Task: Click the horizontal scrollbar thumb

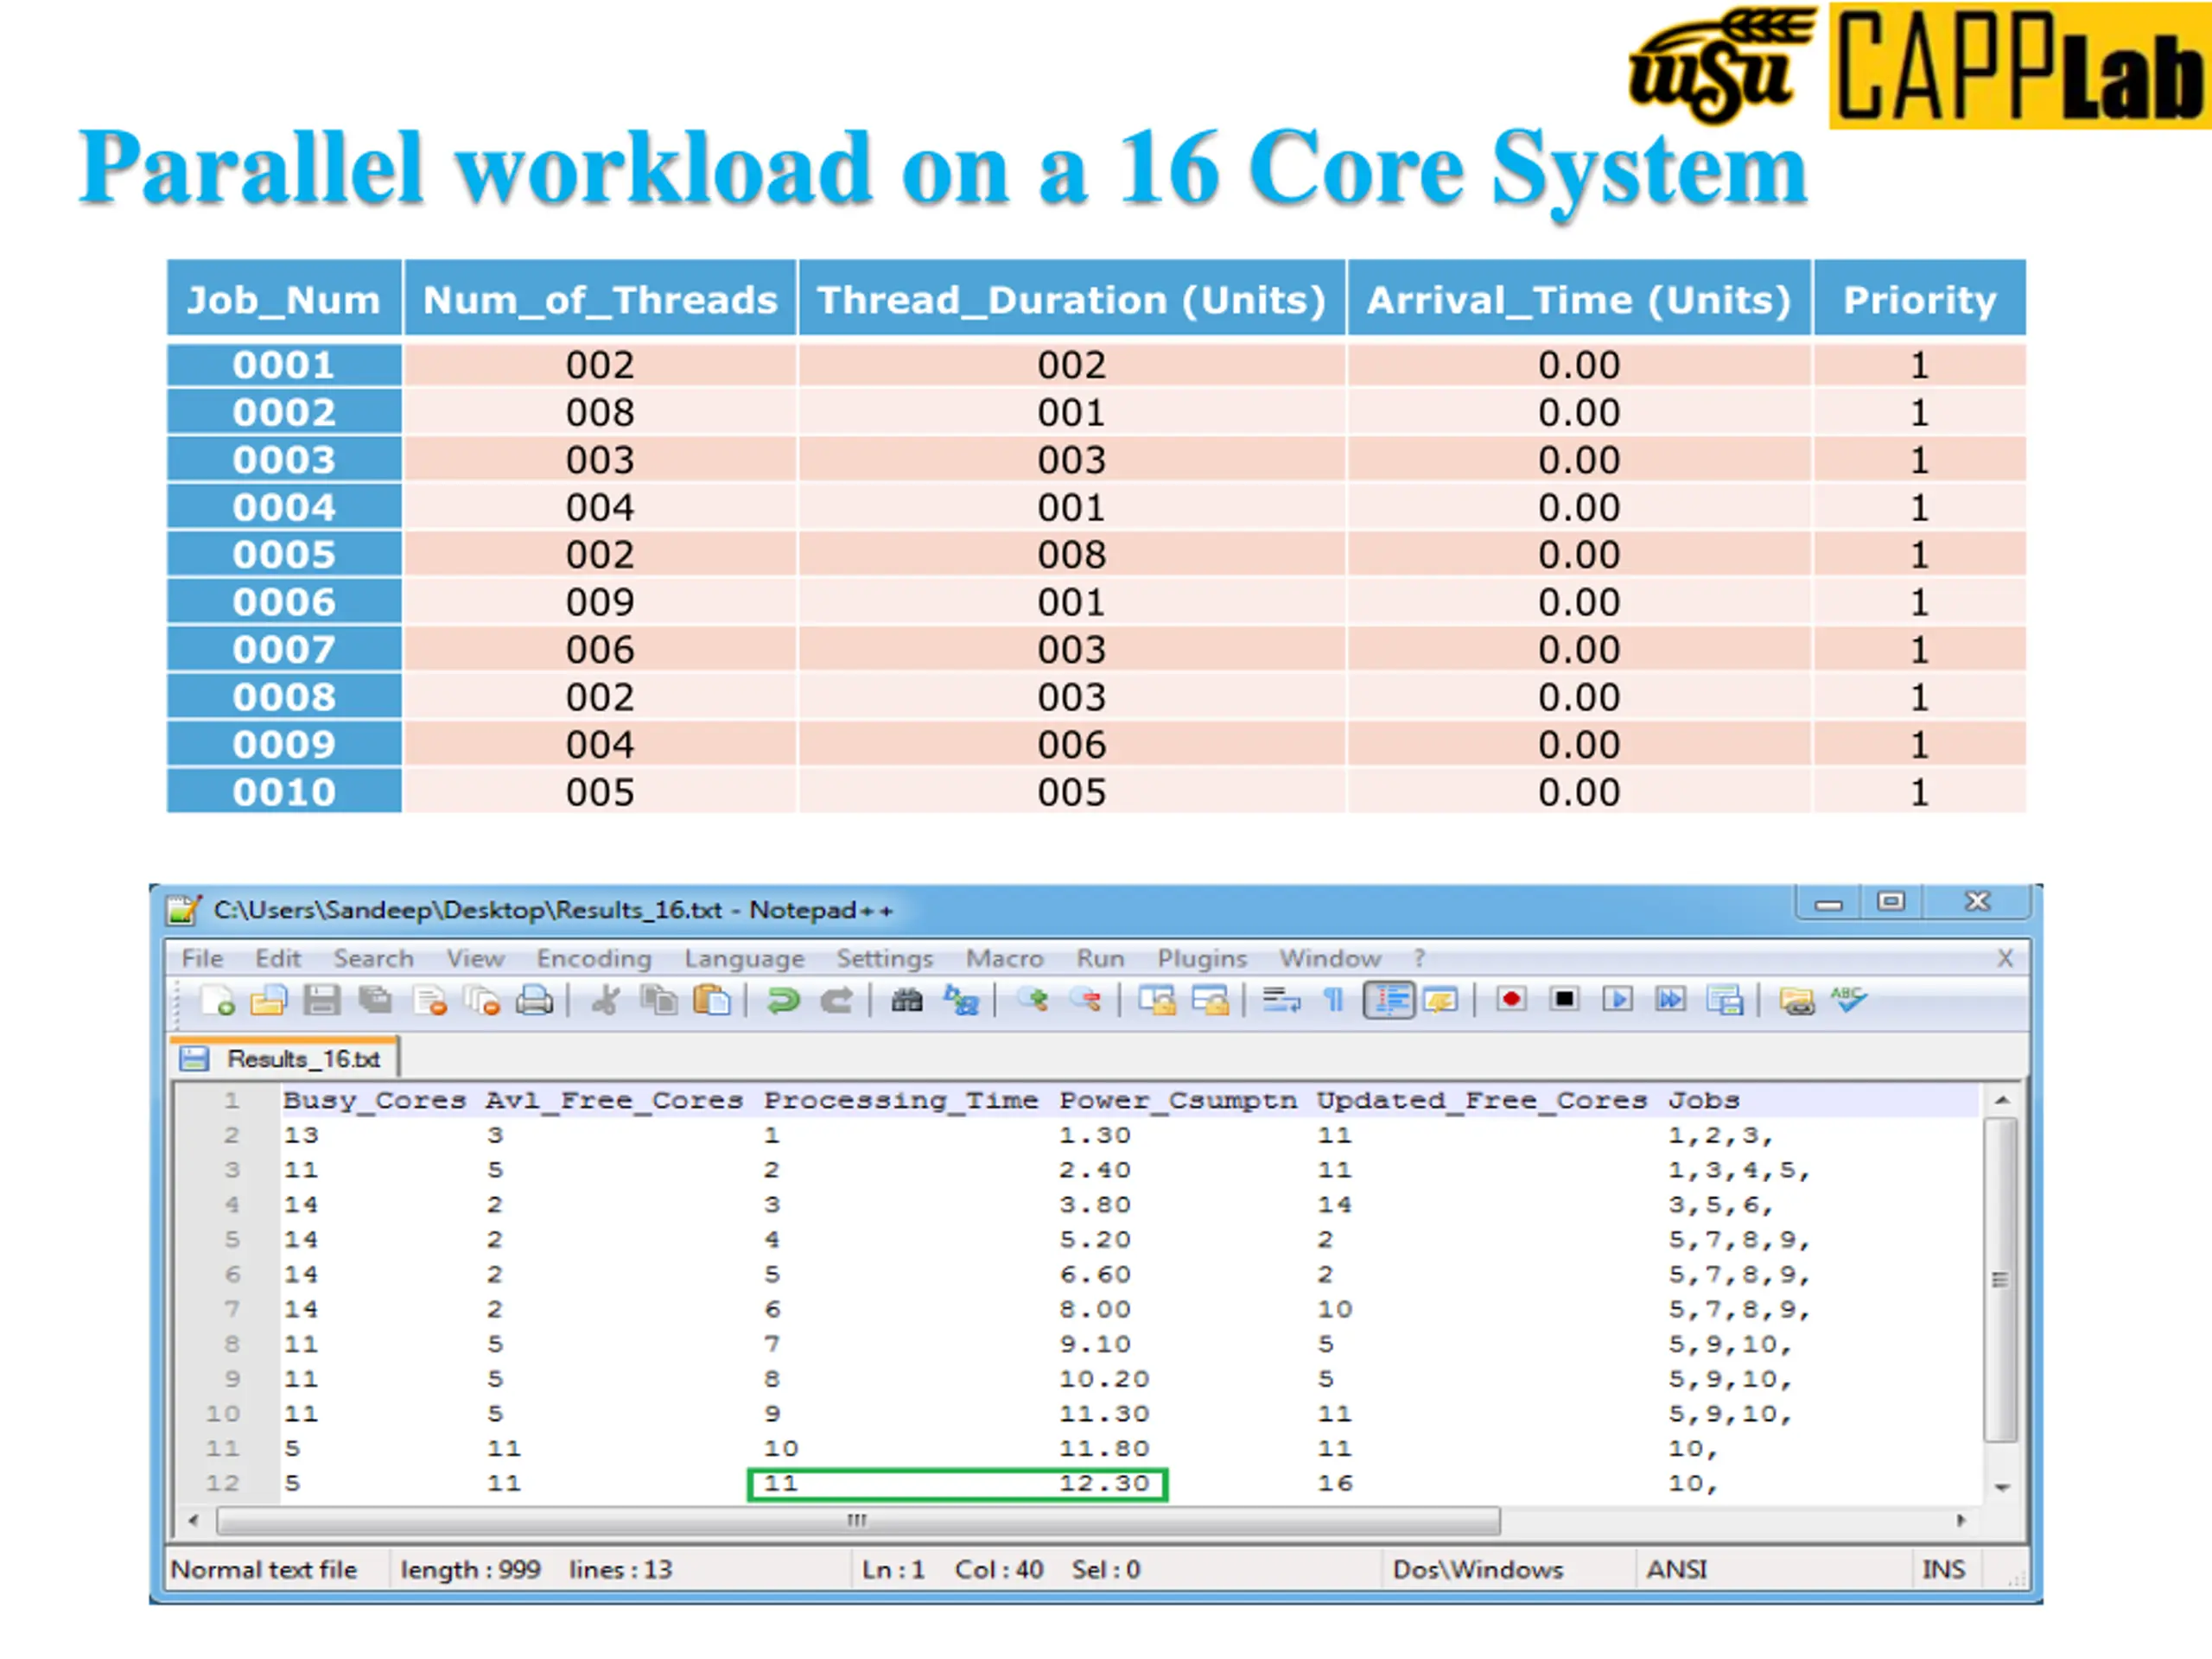Action: (858, 1521)
